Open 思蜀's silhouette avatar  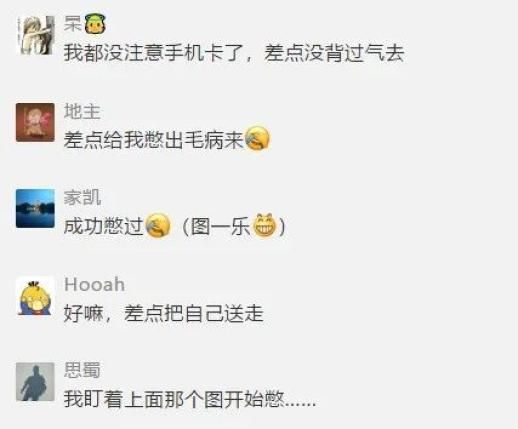pos(35,382)
